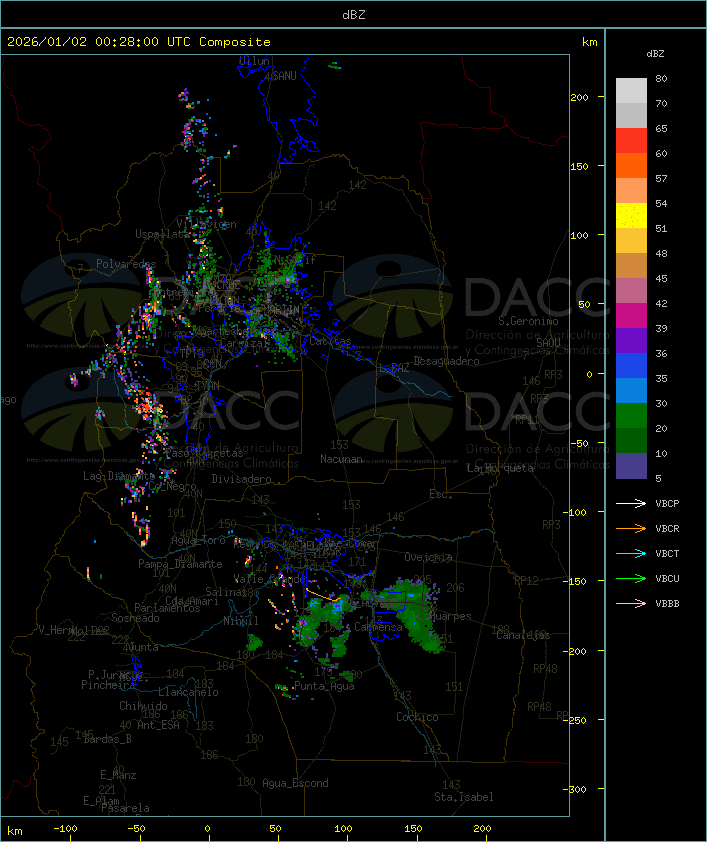Click the Desaguadero map label
The height and width of the screenshot is (842, 707).
[x=446, y=361]
